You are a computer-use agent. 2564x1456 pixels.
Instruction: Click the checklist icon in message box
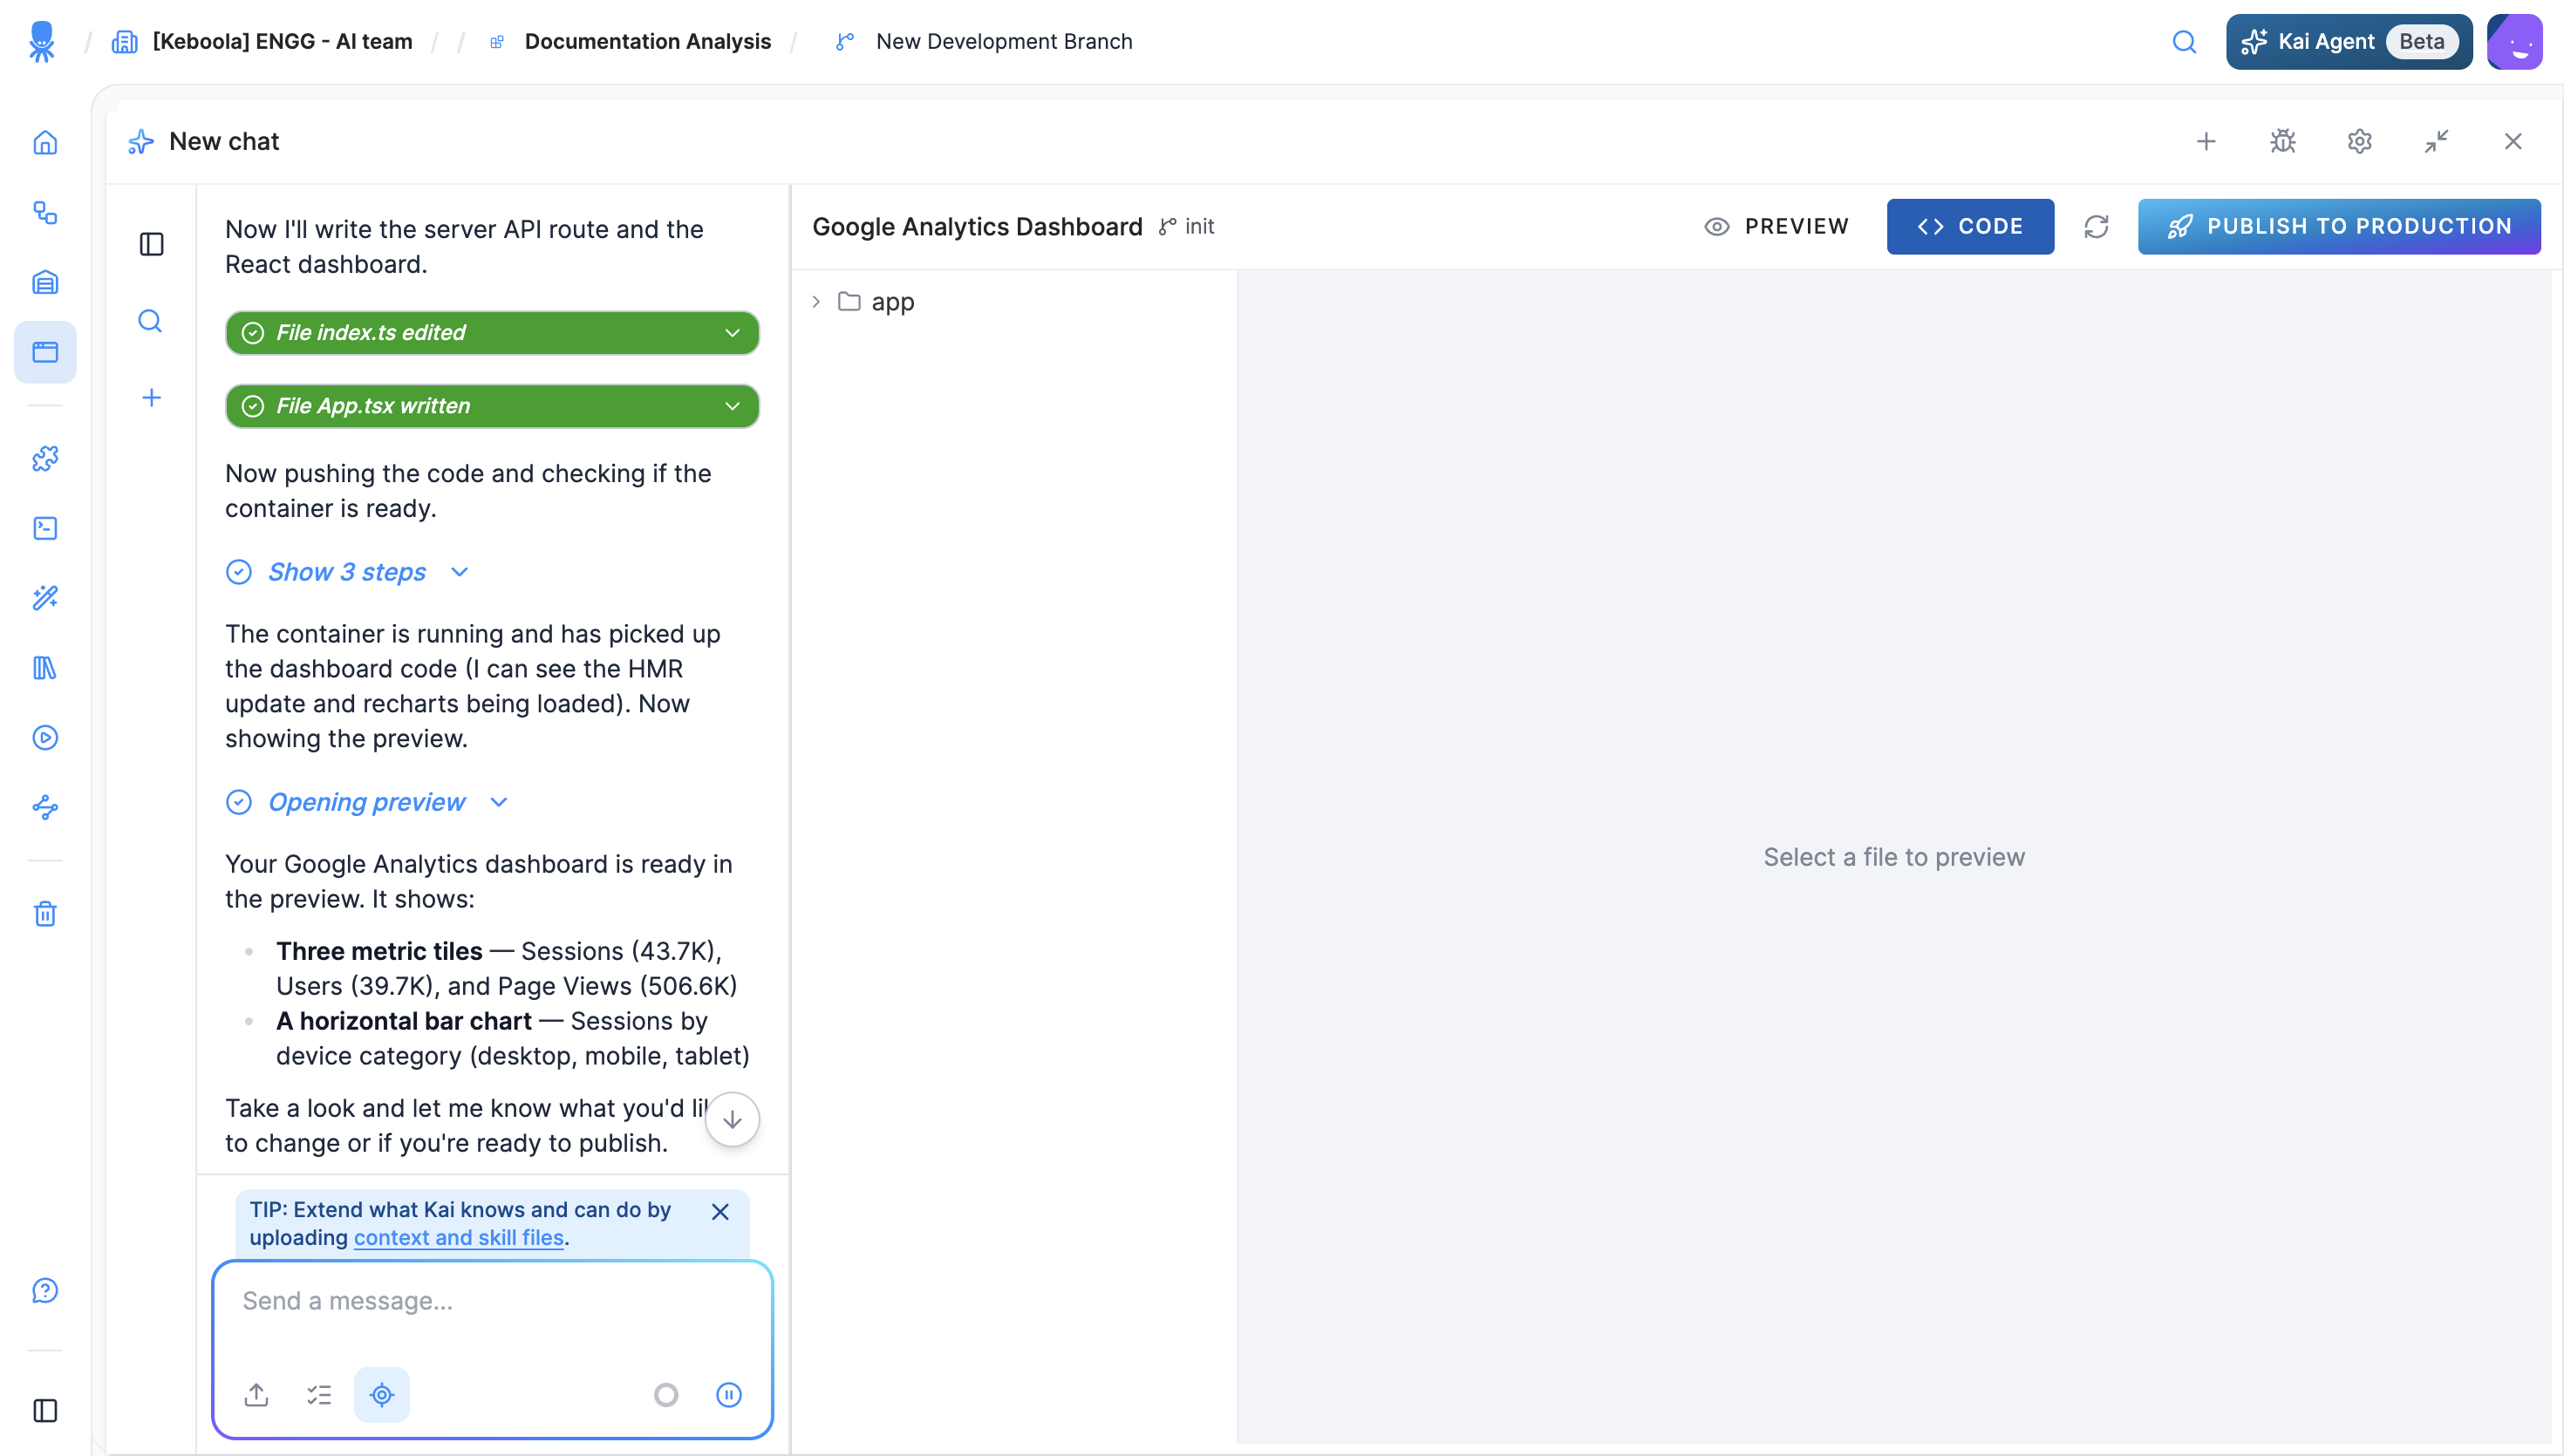point(319,1395)
